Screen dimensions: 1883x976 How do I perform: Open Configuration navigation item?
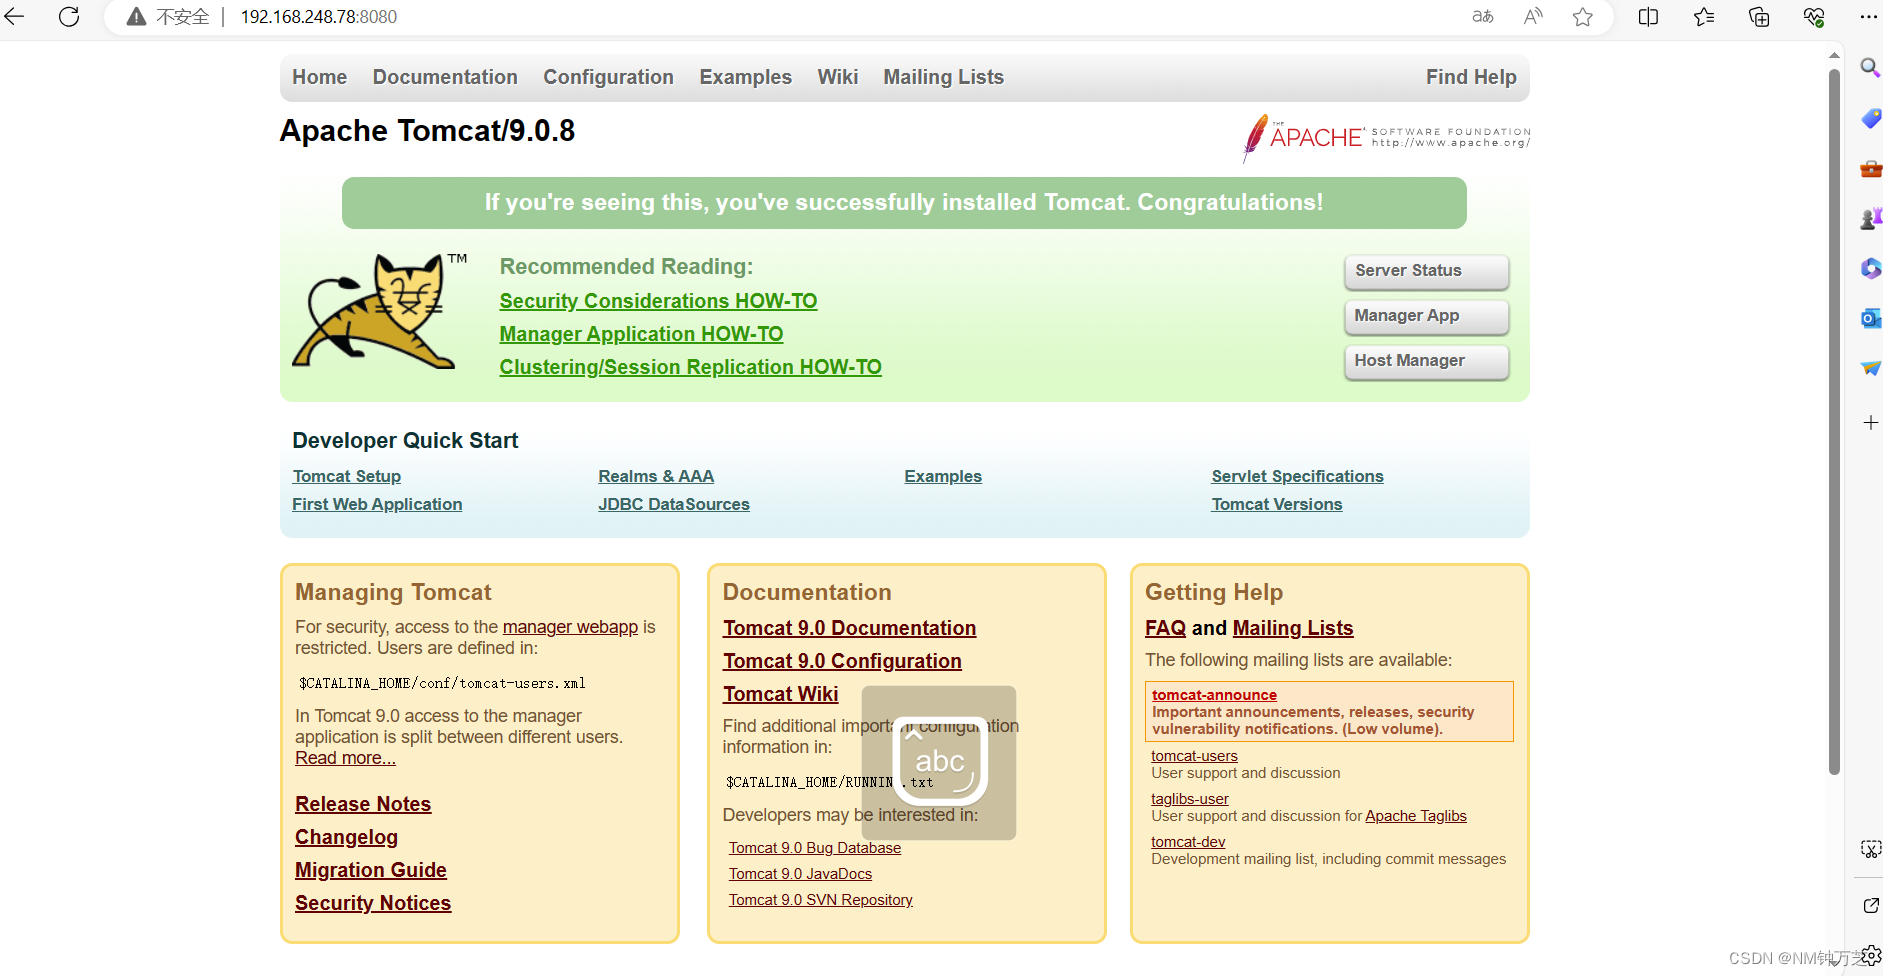(x=608, y=77)
